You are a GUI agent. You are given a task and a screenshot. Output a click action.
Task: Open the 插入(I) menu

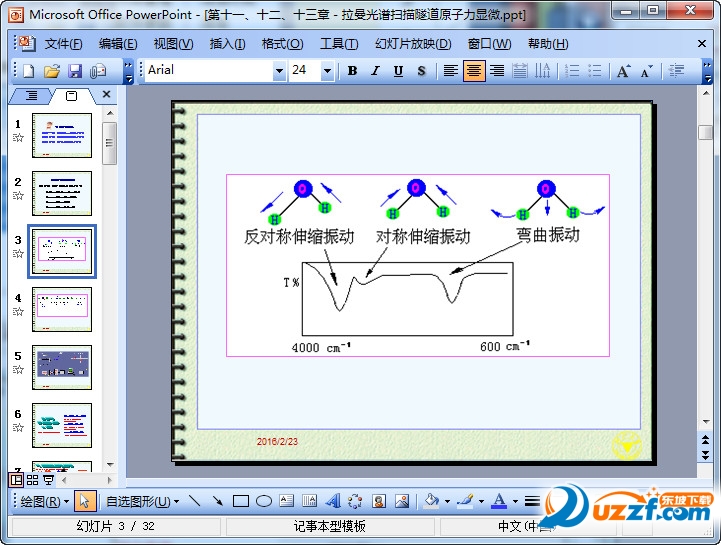pos(227,44)
